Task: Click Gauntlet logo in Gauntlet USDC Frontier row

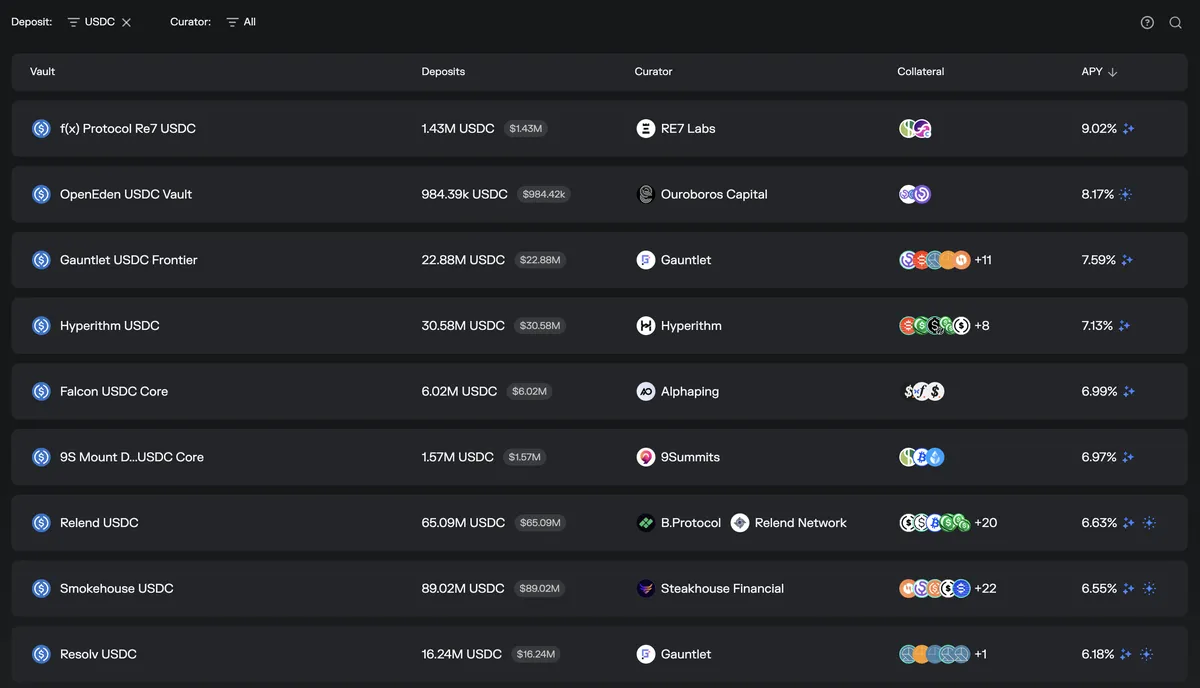Action: (646, 260)
